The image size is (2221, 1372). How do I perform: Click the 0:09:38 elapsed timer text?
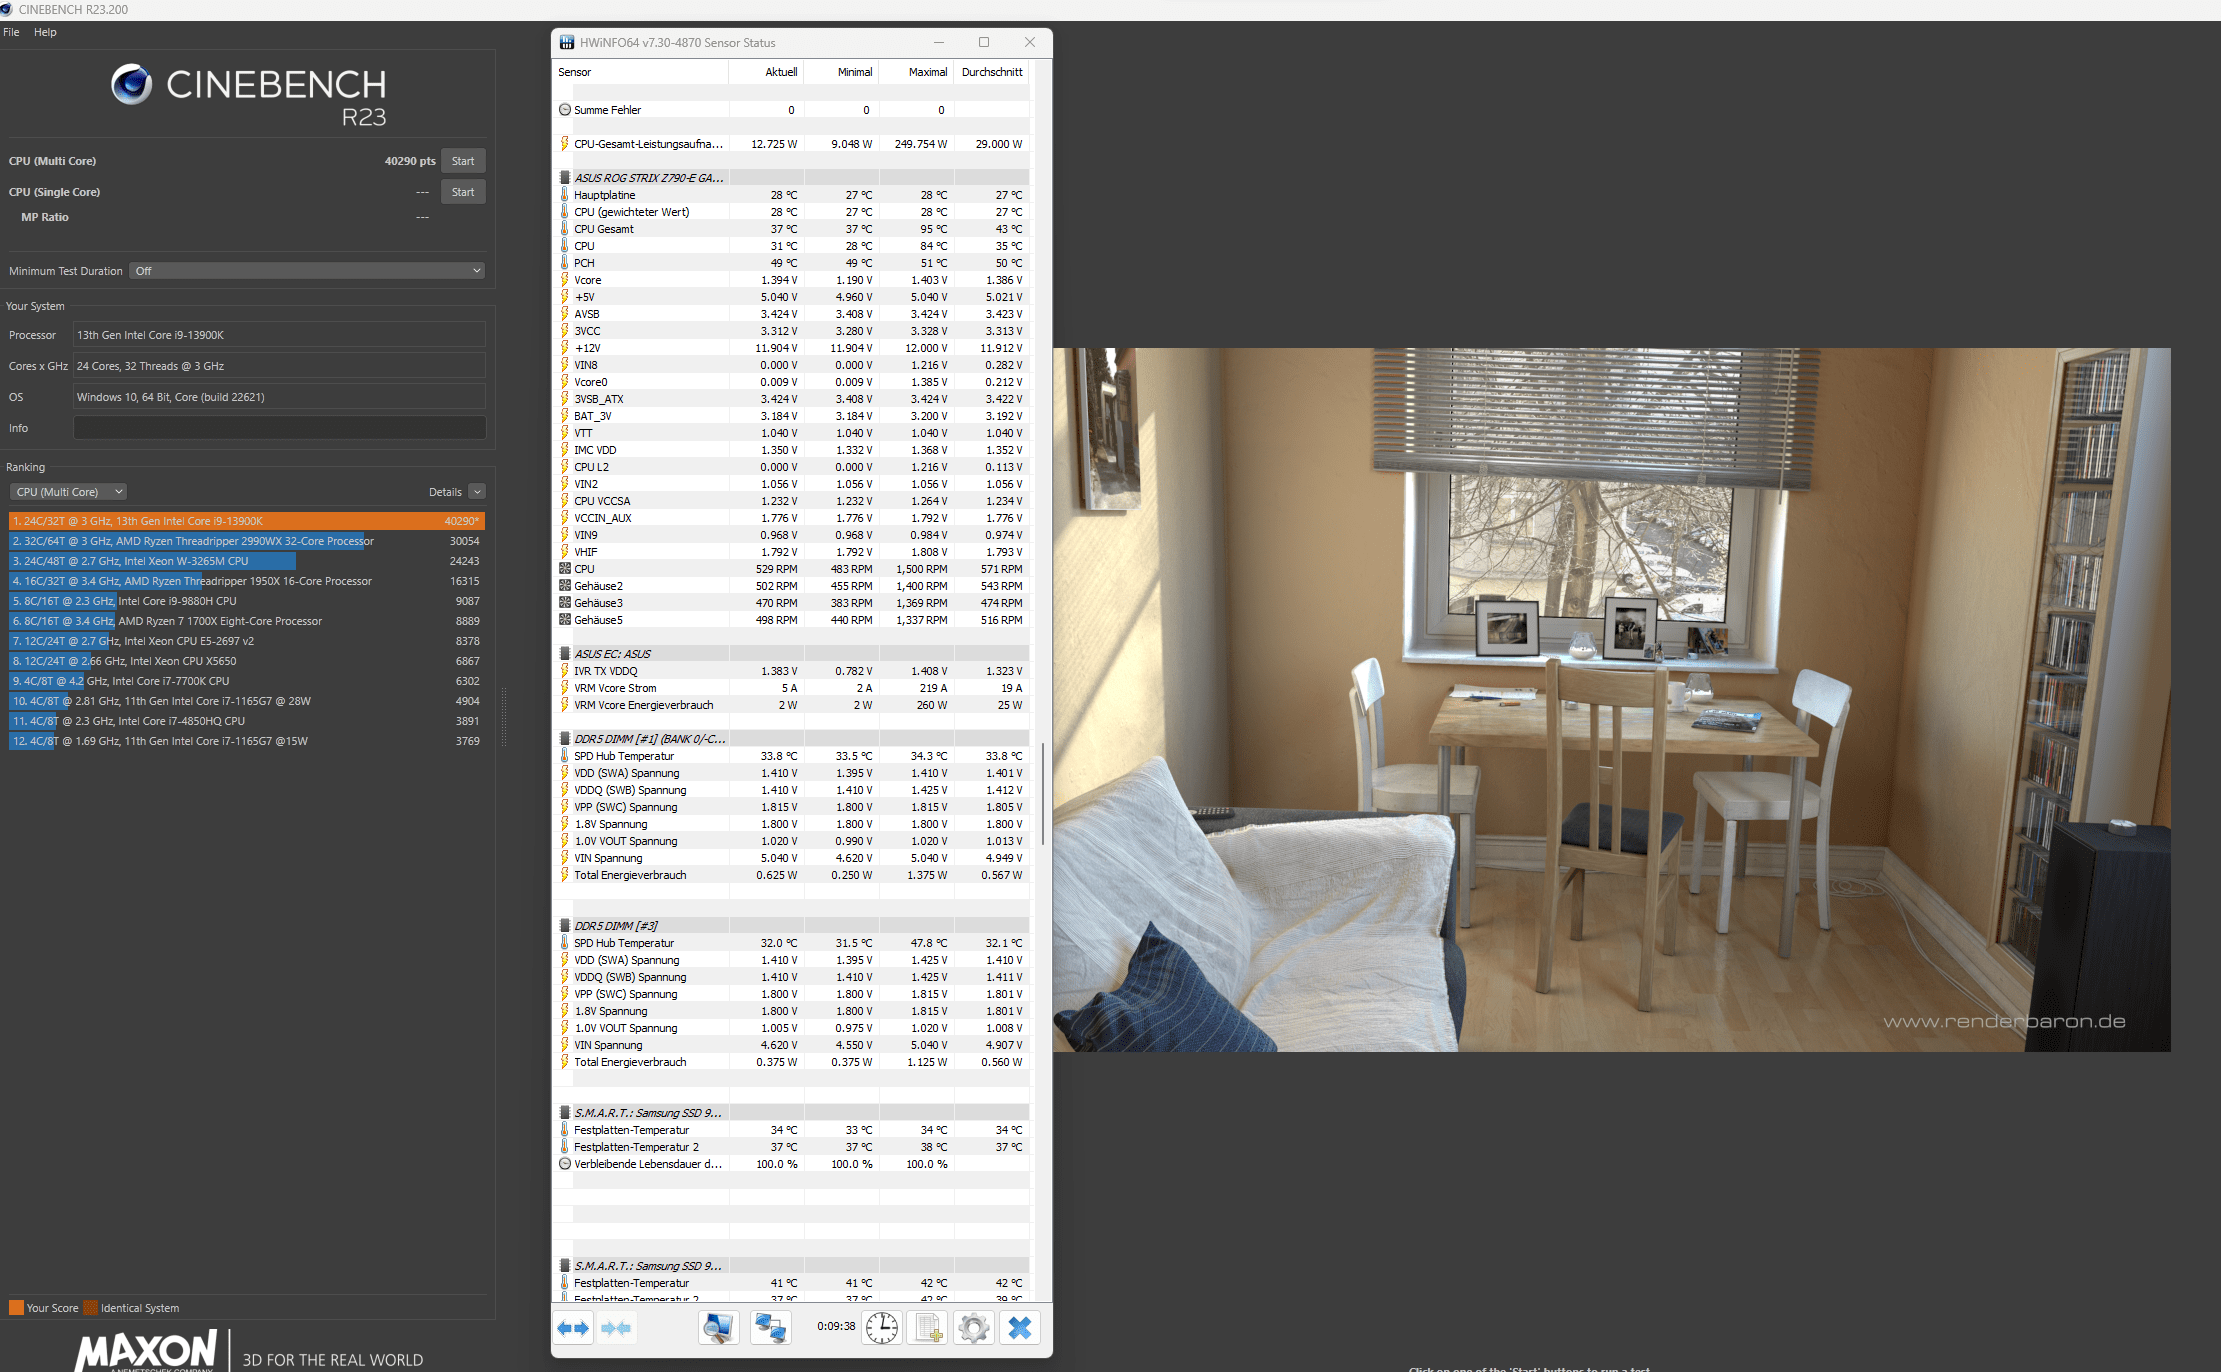pos(836,1326)
